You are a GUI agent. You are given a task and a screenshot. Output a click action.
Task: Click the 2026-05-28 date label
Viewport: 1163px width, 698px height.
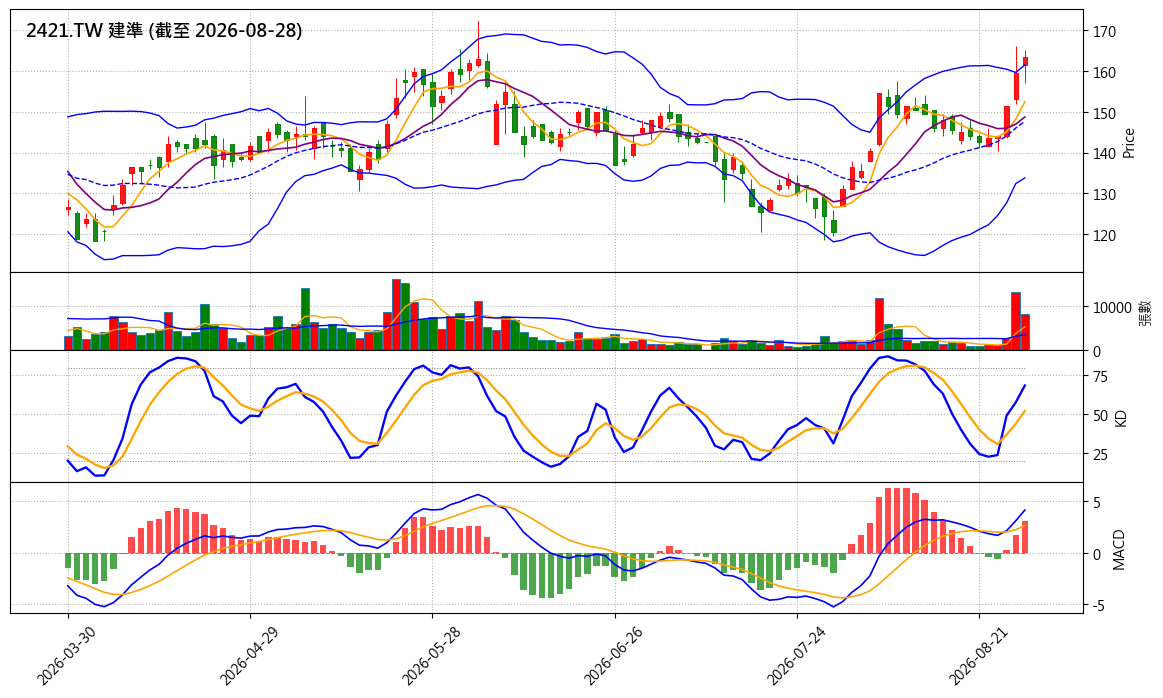[429, 656]
